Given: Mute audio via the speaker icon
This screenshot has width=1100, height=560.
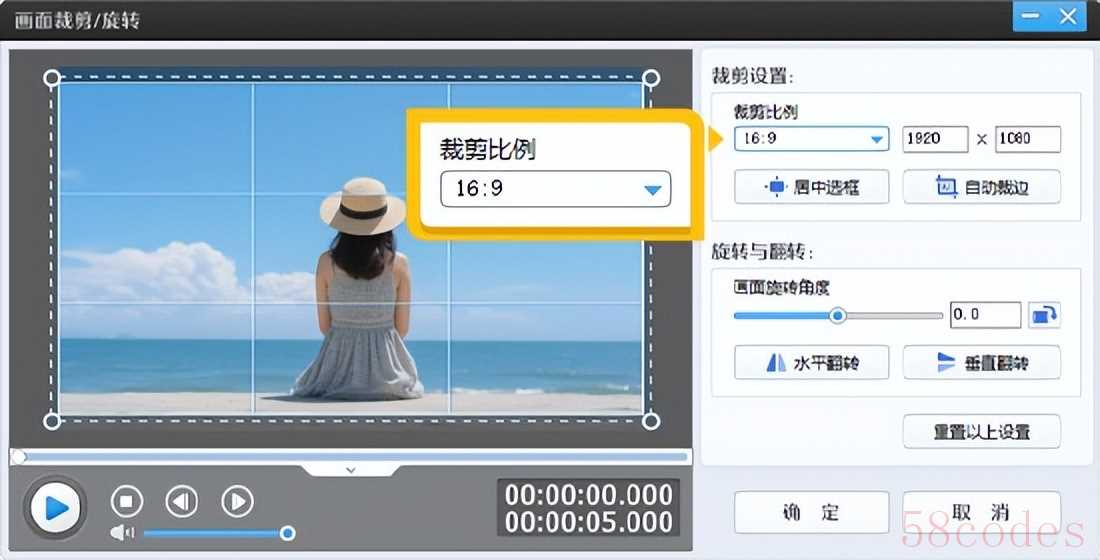Looking at the screenshot, I should coord(122,533).
